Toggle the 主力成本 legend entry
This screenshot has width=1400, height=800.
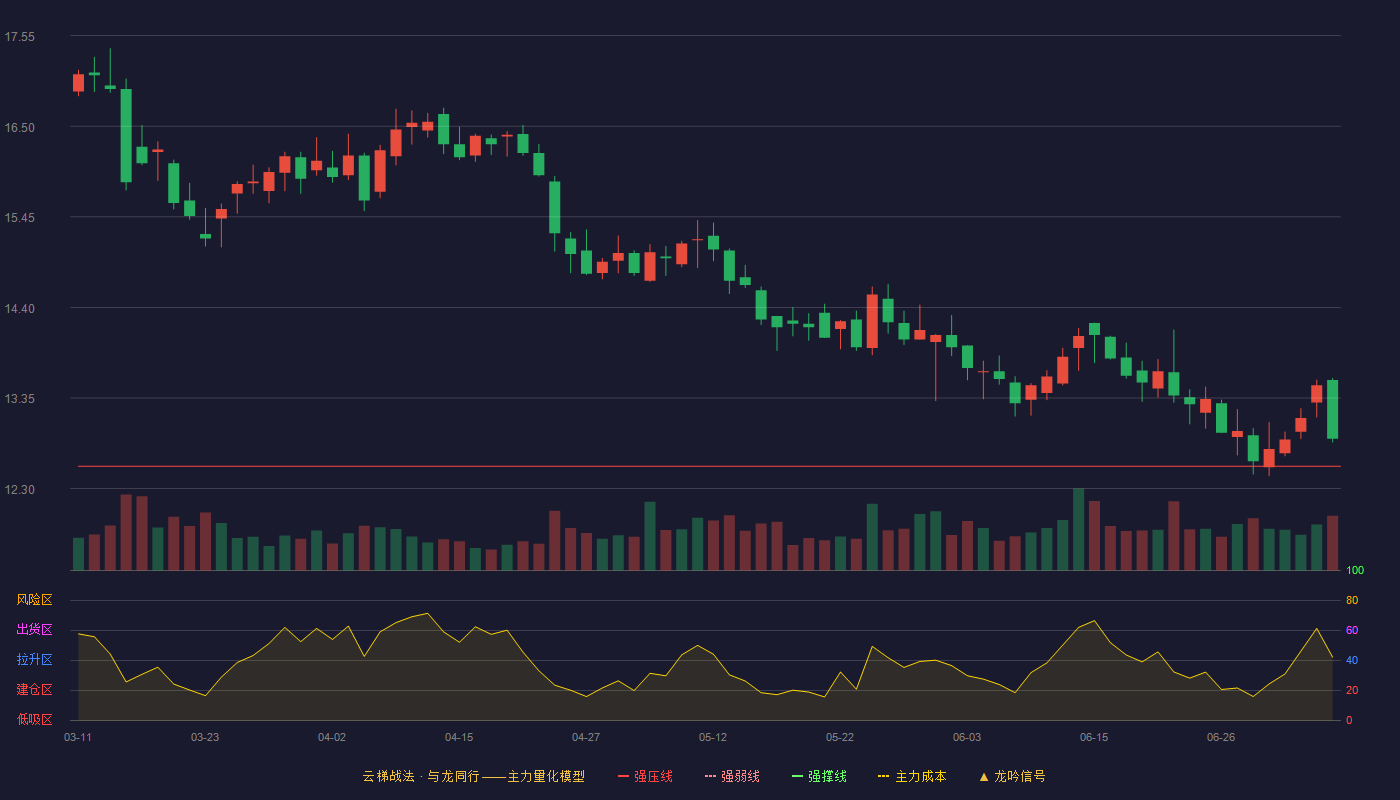[912, 776]
